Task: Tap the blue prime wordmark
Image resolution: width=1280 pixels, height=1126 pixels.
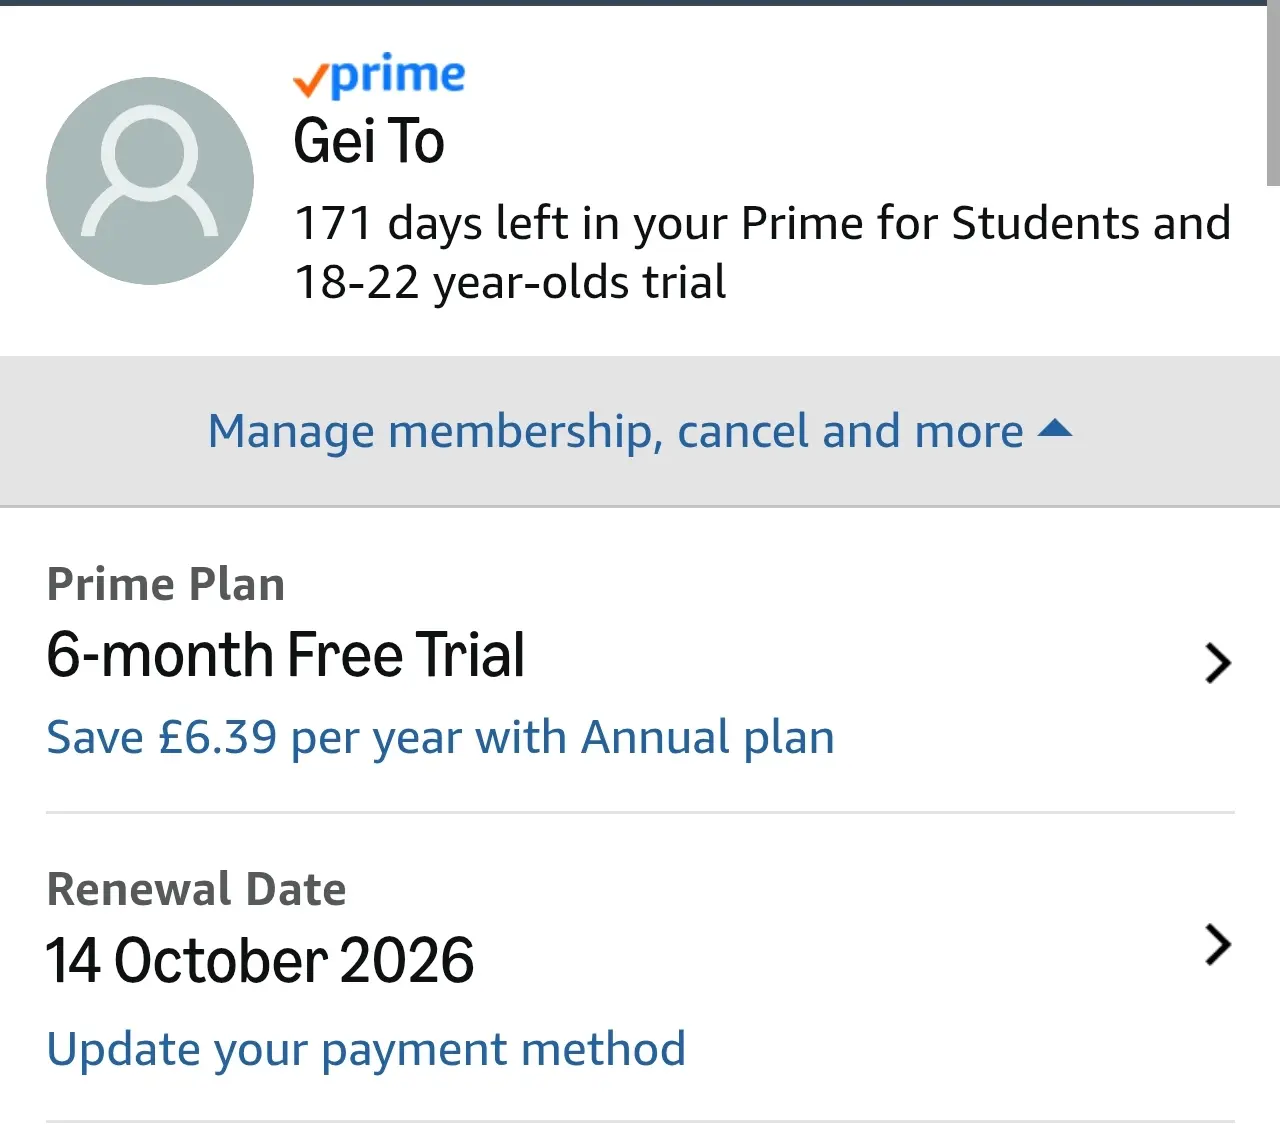Action: (x=398, y=77)
